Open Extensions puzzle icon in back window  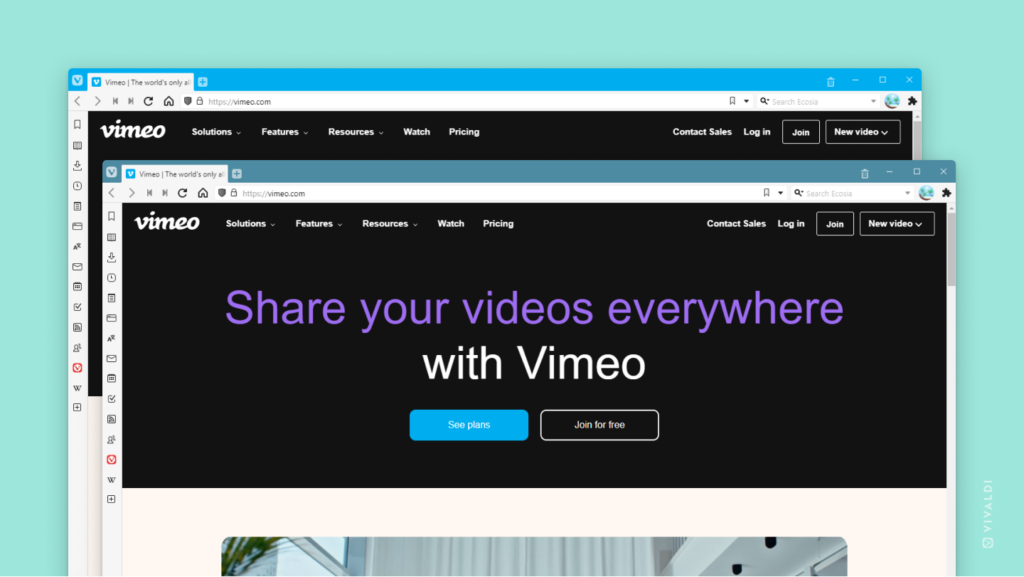(x=912, y=101)
